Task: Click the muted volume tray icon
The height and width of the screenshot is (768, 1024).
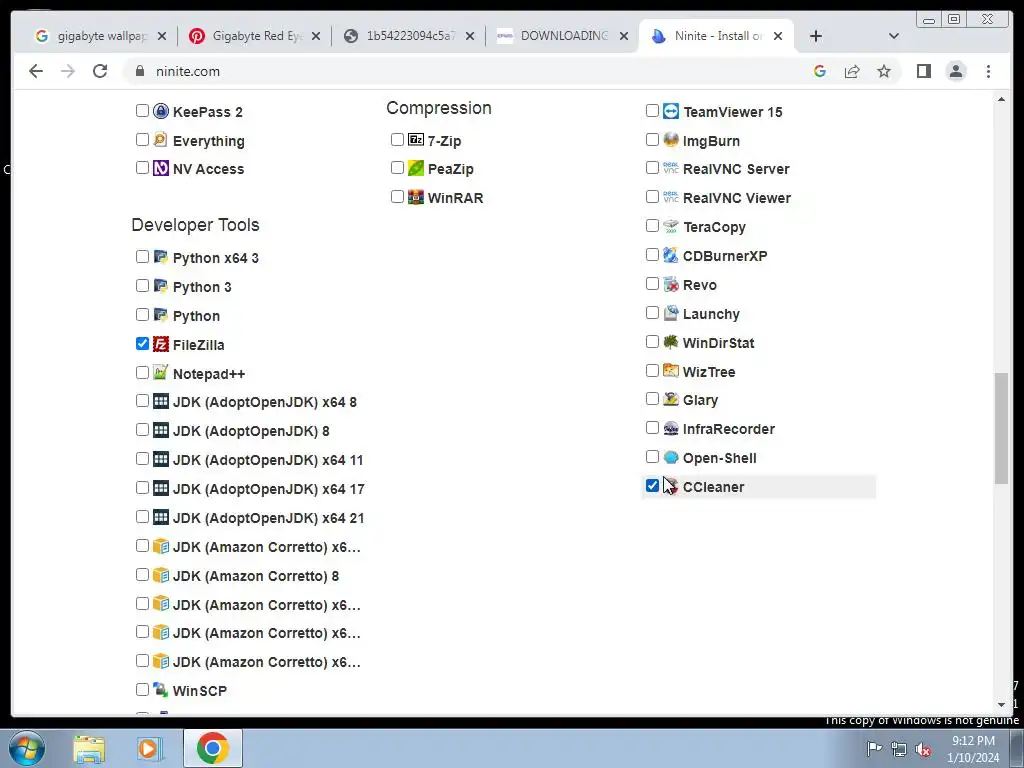Action: (923, 749)
